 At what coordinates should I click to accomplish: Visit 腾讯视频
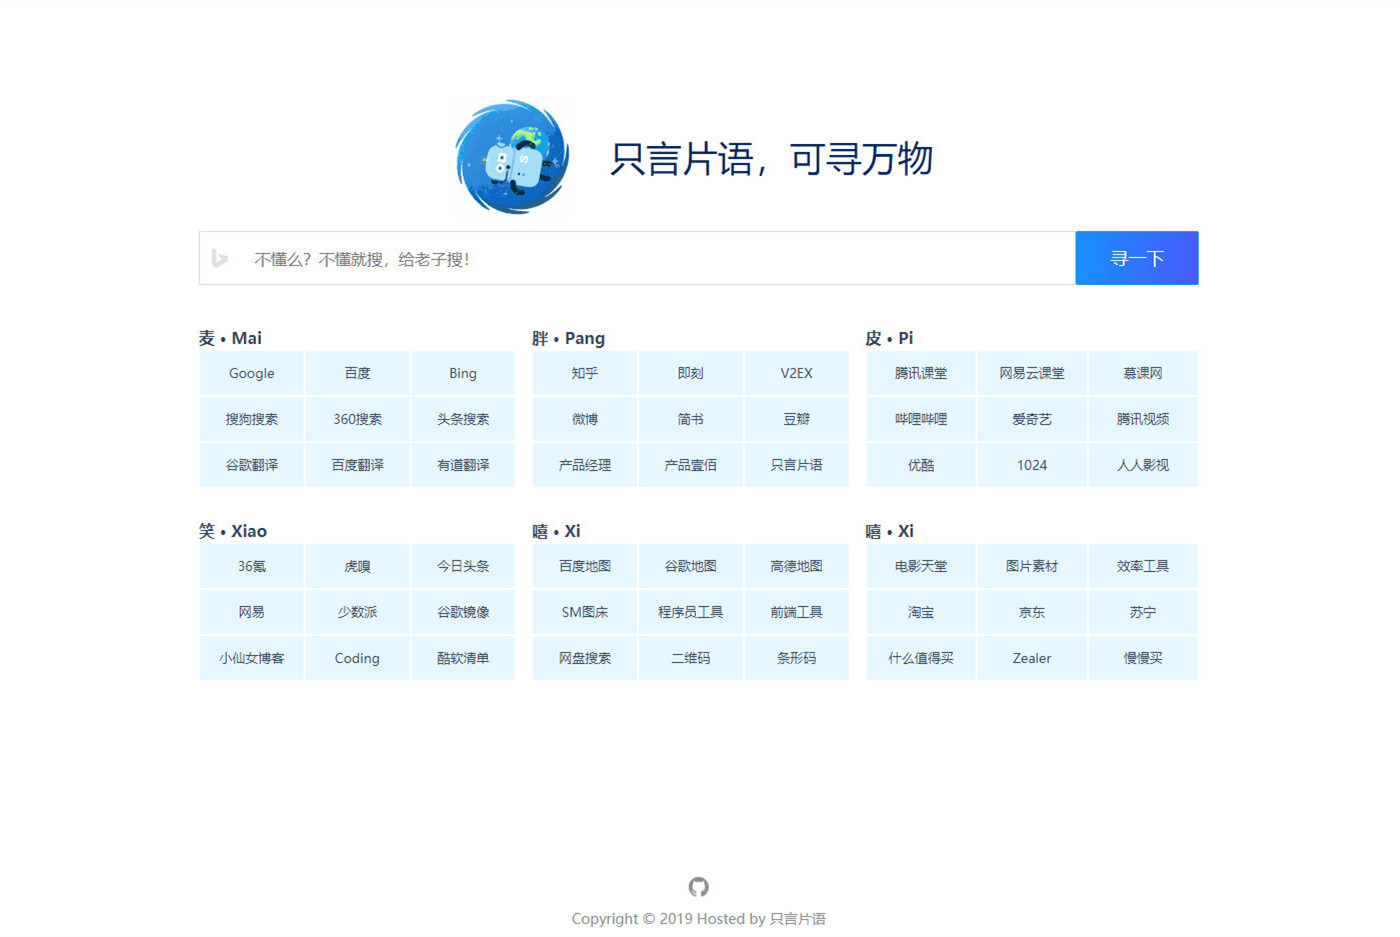tap(1143, 419)
